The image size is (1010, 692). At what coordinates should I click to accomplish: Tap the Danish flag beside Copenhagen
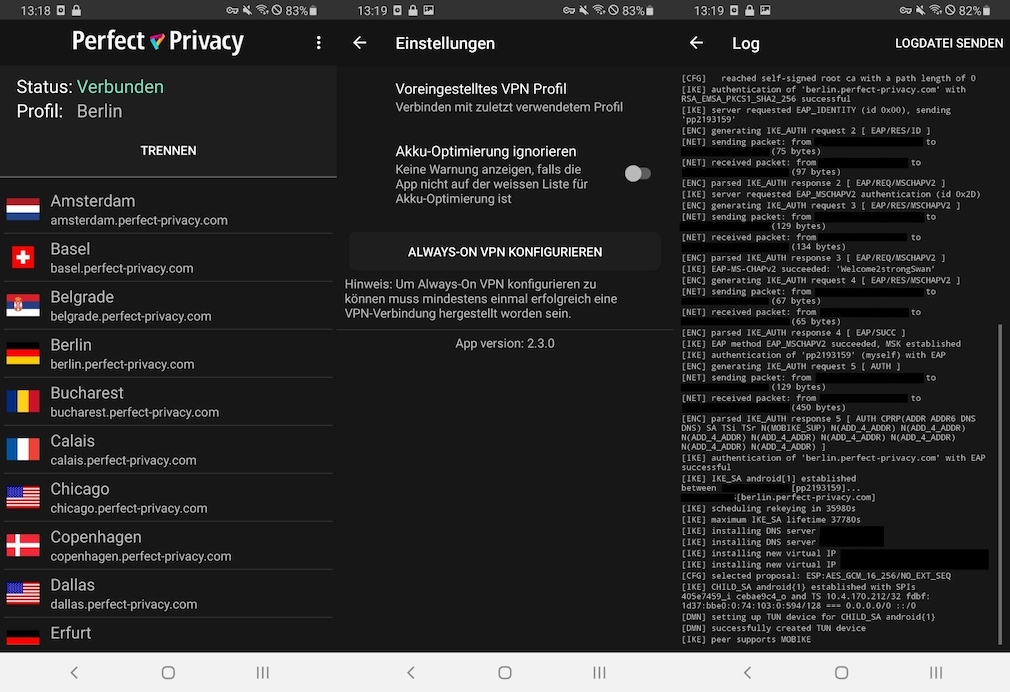coord(22,545)
